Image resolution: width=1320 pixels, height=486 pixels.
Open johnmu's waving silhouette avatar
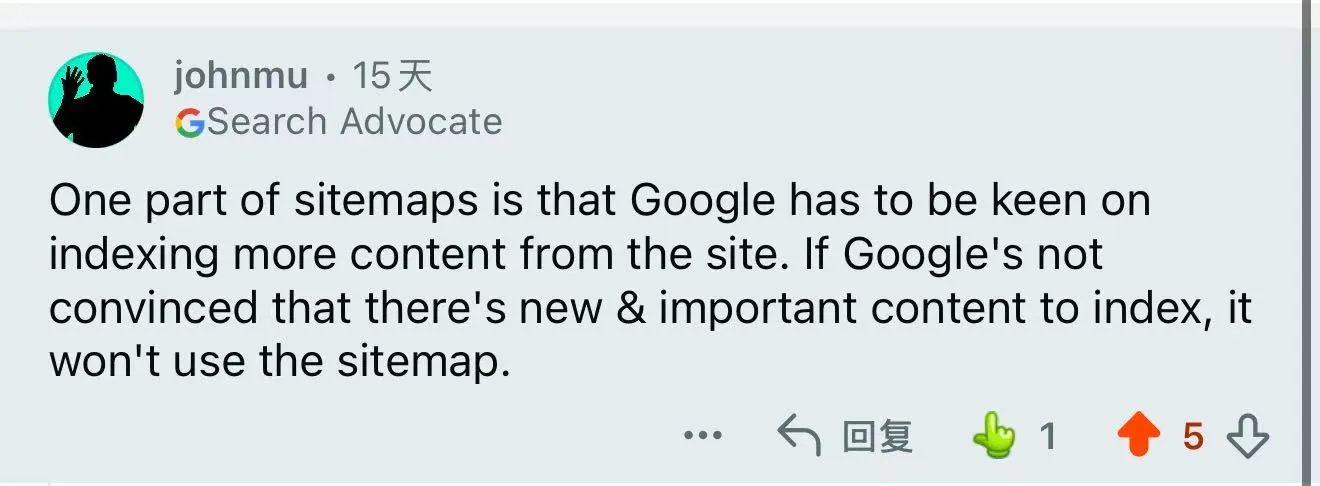(96, 100)
